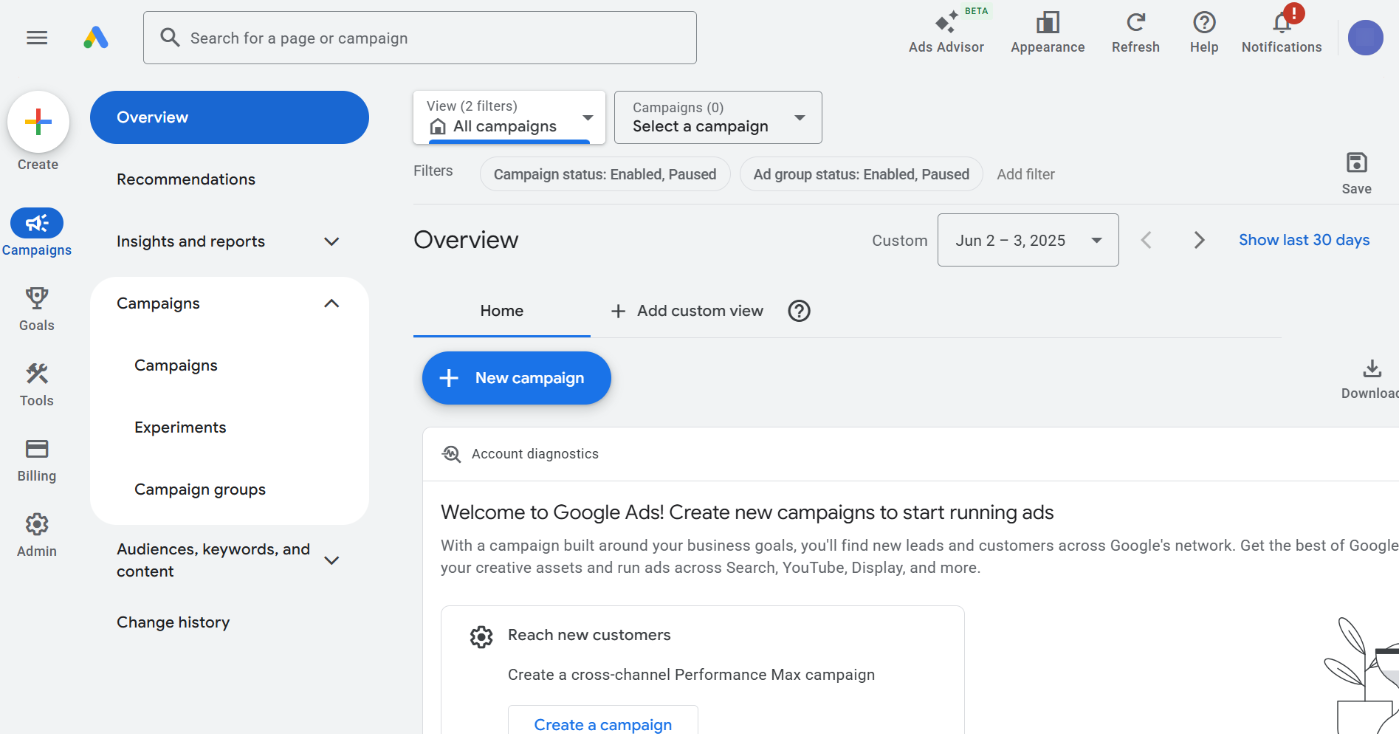Start a New campaign
This screenshot has width=1399, height=734.
tap(516, 378)
